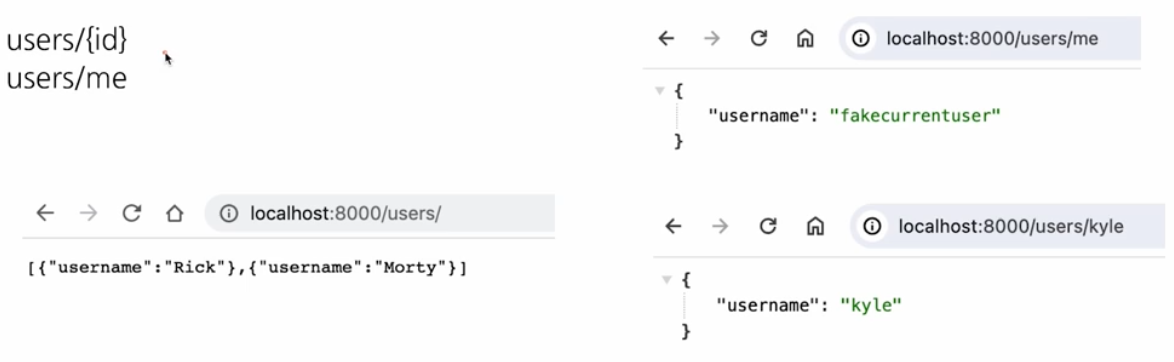This screenshot has width=1174, height=362.
Task: Open site info for localhost:8000/users/ URL
Action: coord(228,214)
